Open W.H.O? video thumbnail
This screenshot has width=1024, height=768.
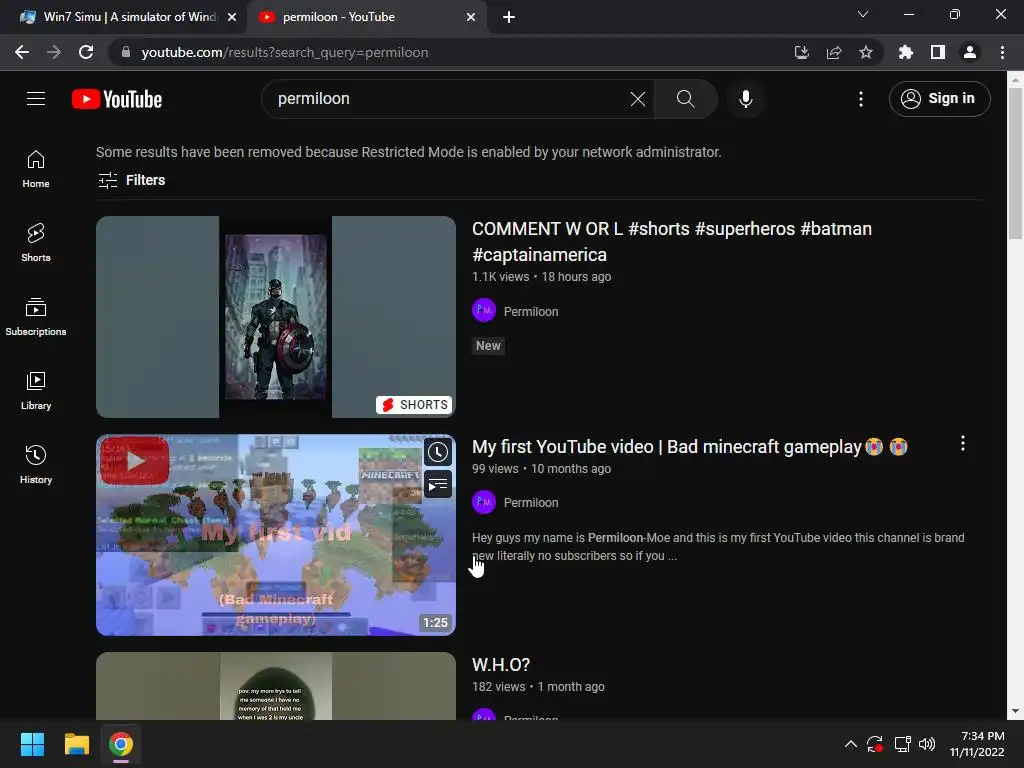click(276, 686)
